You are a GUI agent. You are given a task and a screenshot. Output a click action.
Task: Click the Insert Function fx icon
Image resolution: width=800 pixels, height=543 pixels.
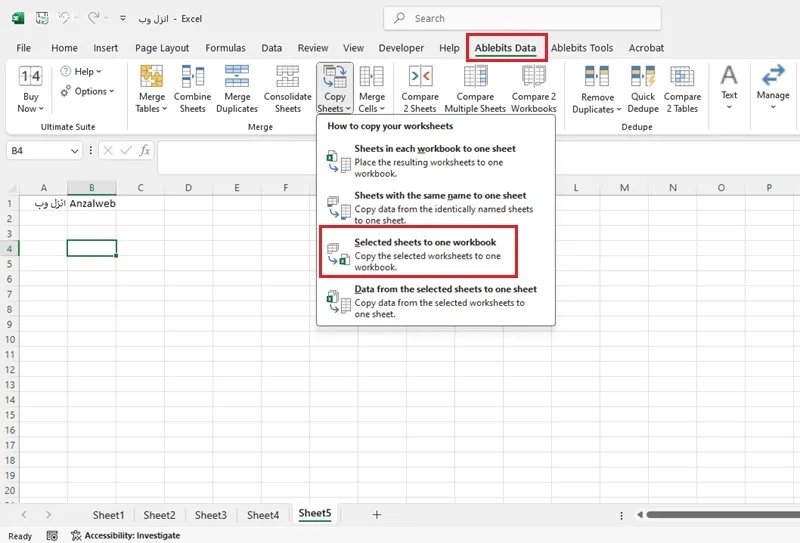pyautogui.click(x=144, y=150)
